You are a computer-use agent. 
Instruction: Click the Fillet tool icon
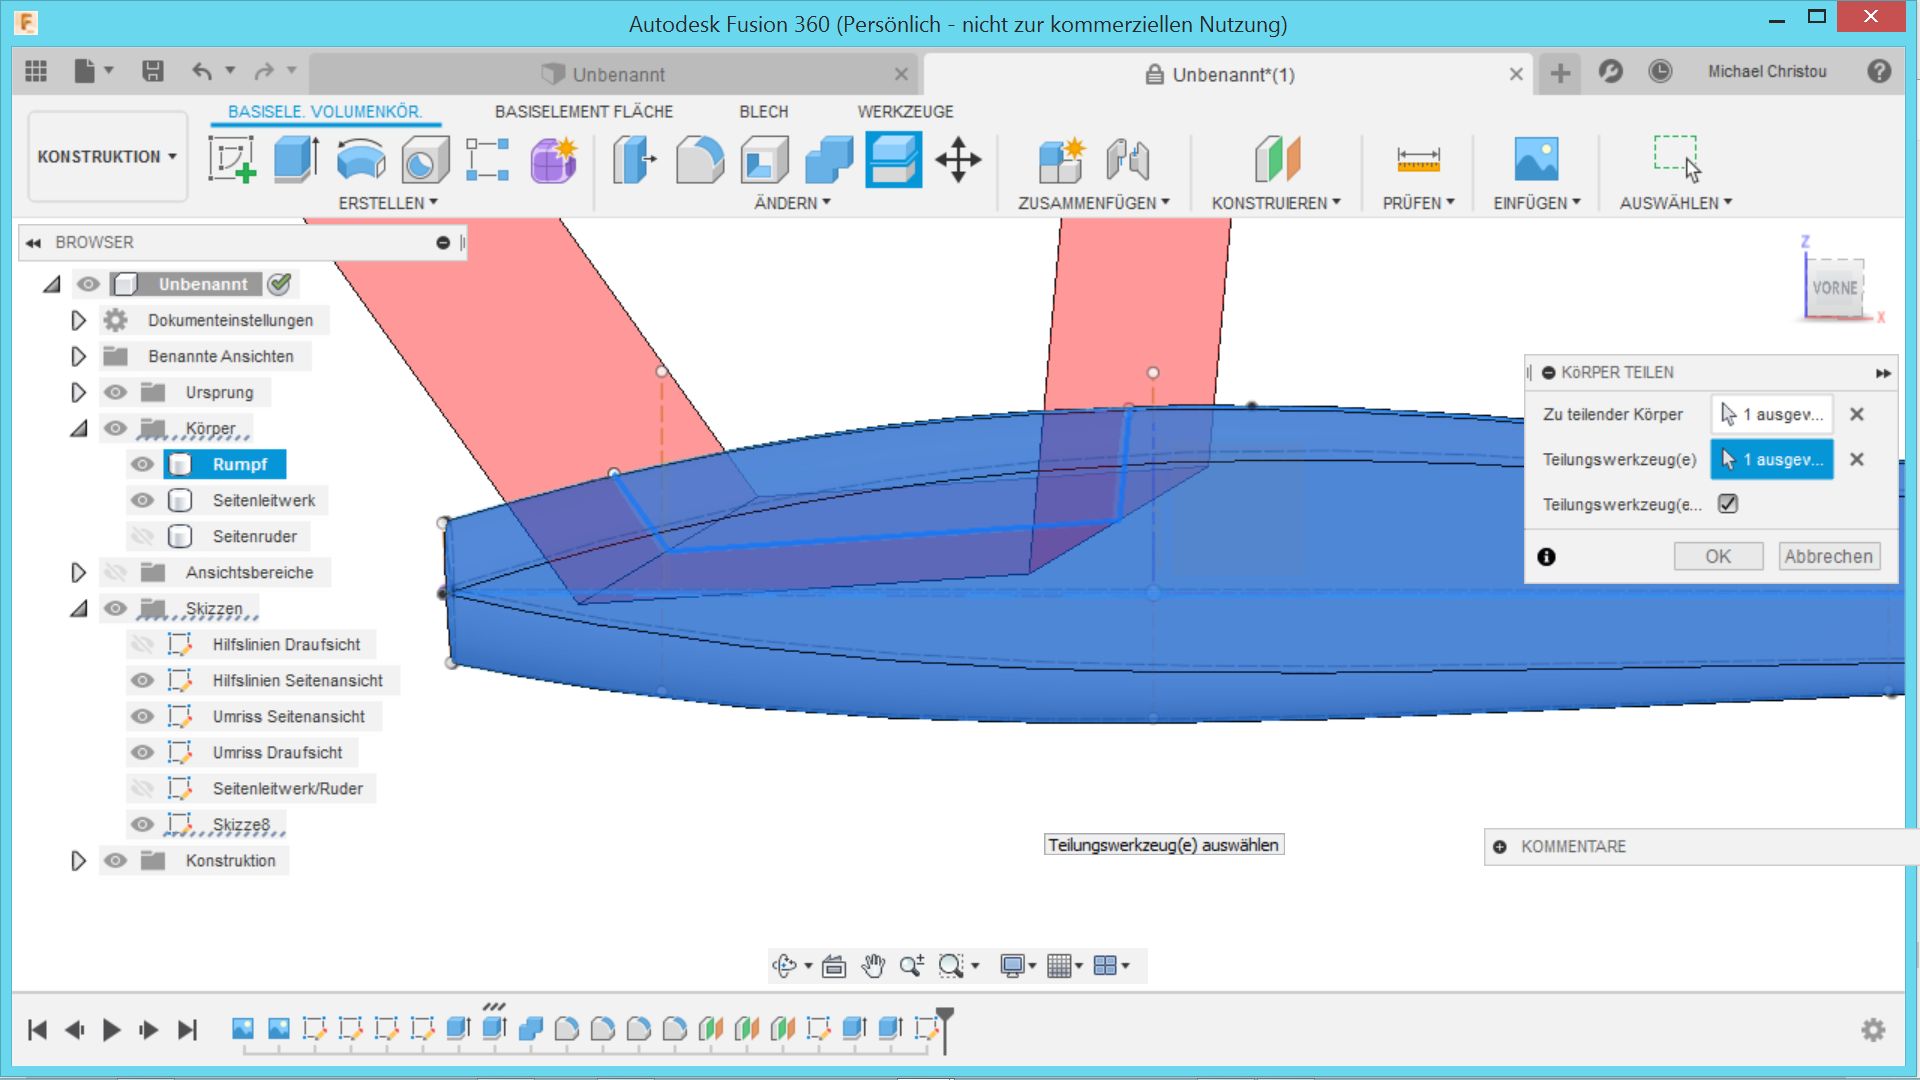(699, 160)
